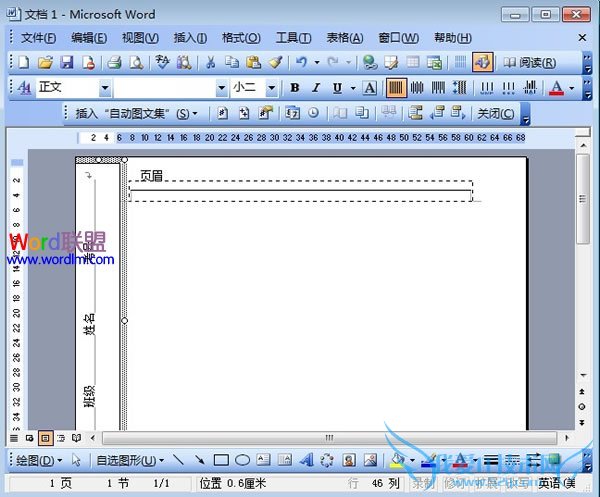Open the 插入(I) menu
Image resolution: width=600 pixels, height=497 pixels.
[x=190, y=37]
